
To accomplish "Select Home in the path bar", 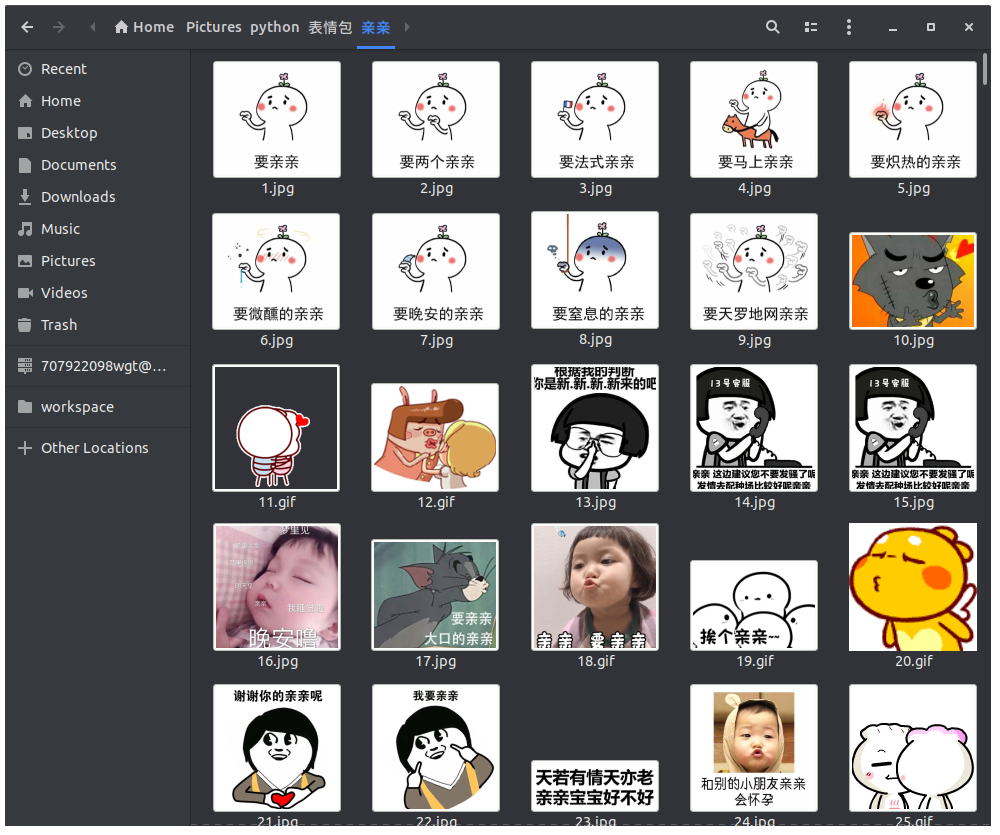I will (x=144, y=27).
